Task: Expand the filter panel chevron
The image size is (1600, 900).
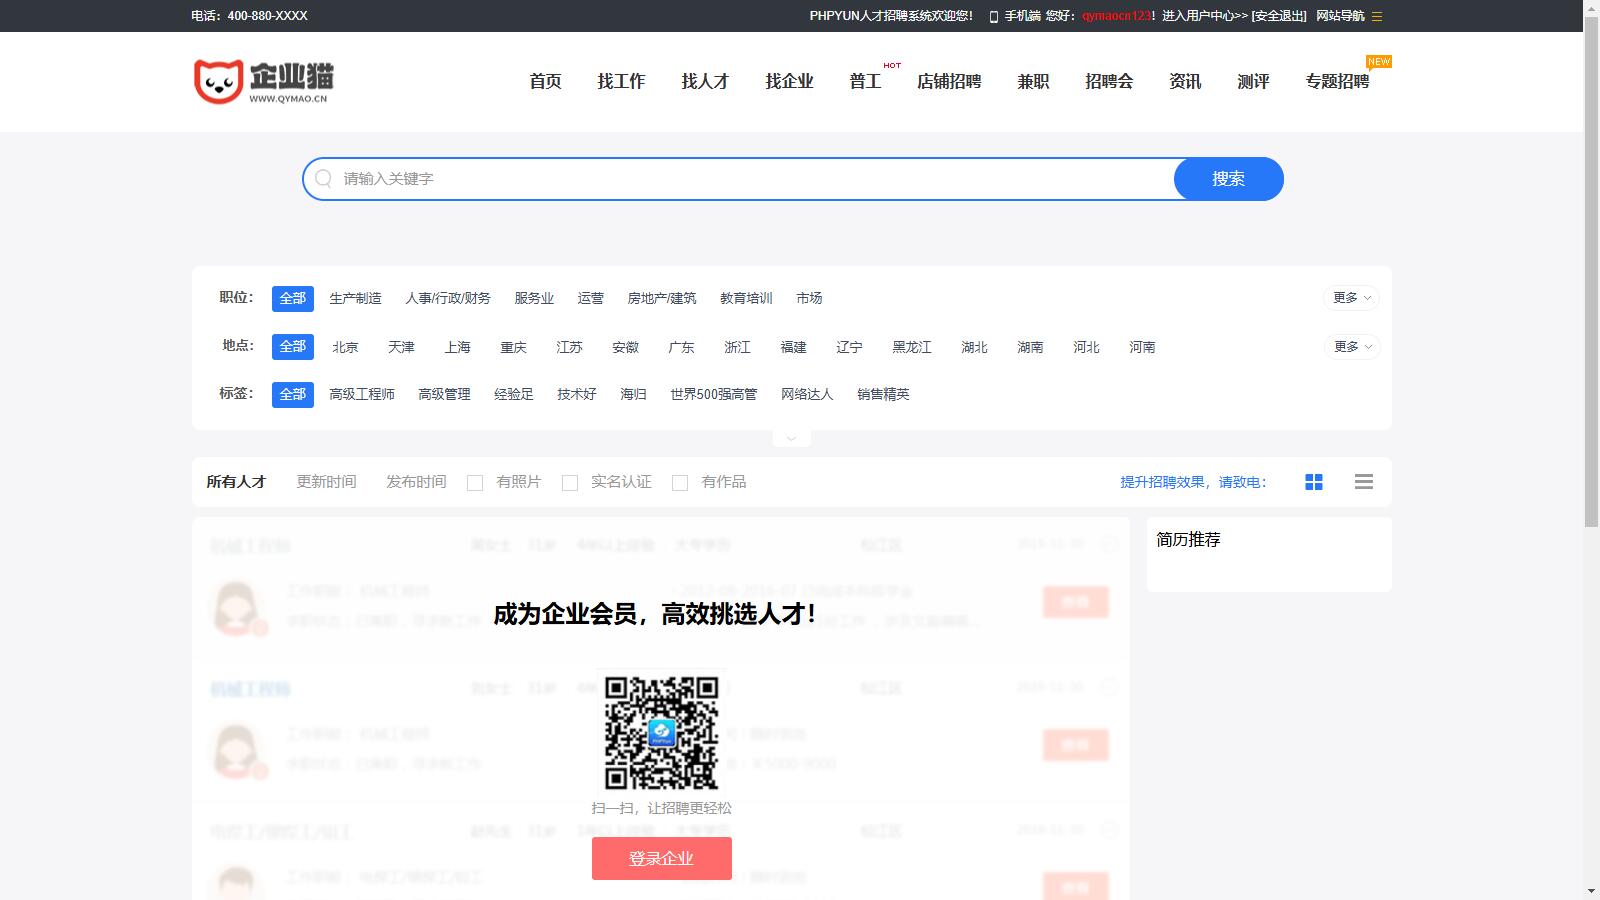Action: point(791,438)
